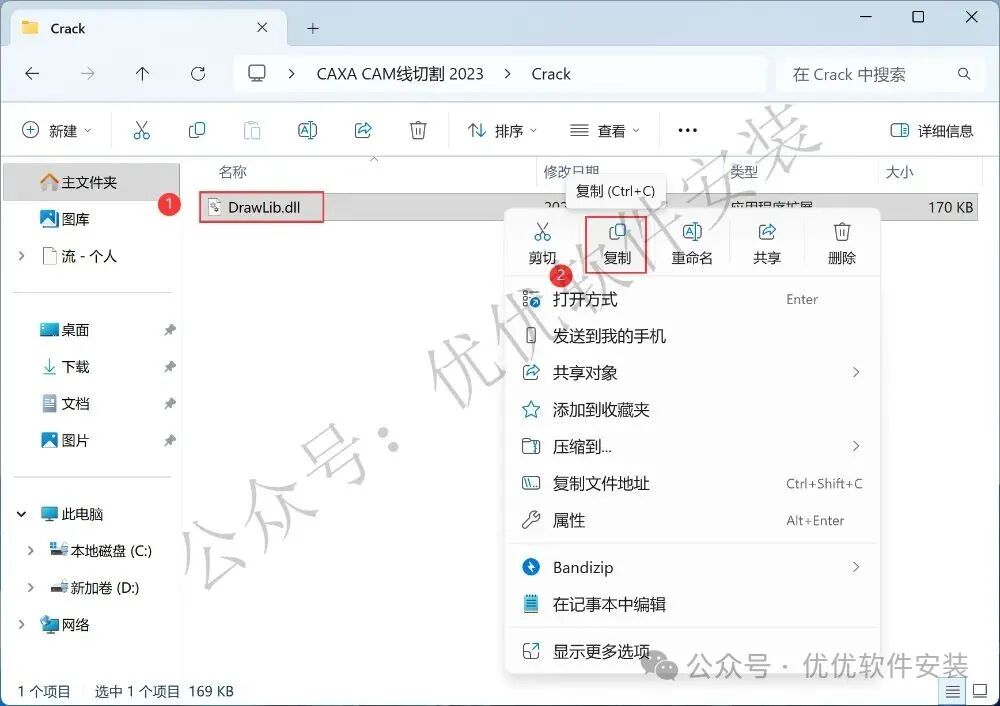Select 显示更多选项 menu entry
Image resolution: width=1000 pixels, height=706 pixels.
click(x=692, y=651)
